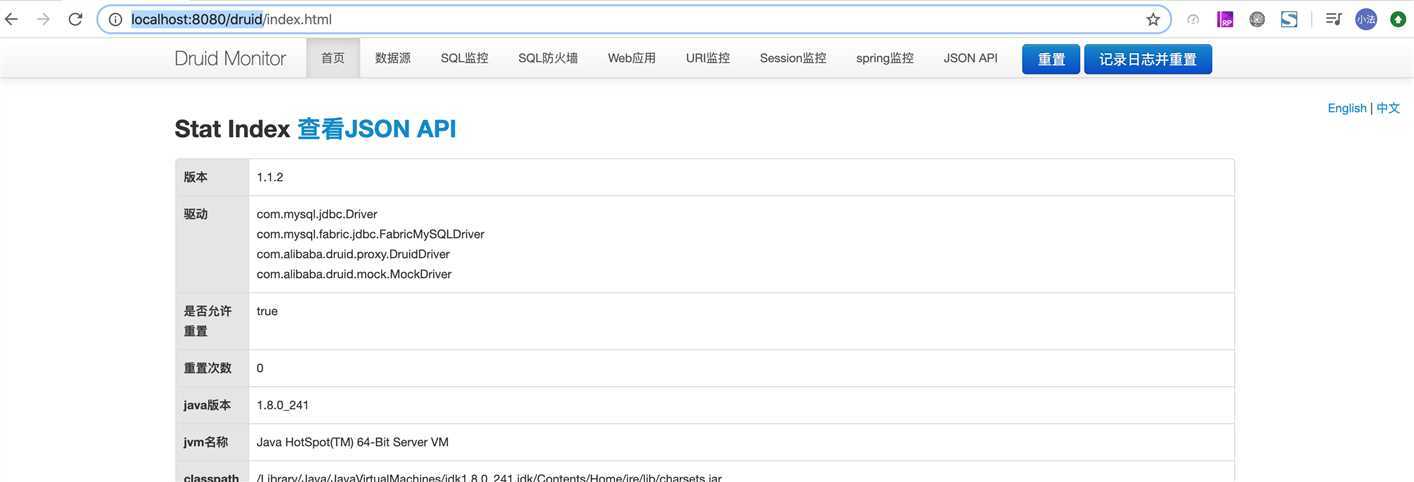
Task: Click the Stat Index heading
Action: (x=232, y=129)
